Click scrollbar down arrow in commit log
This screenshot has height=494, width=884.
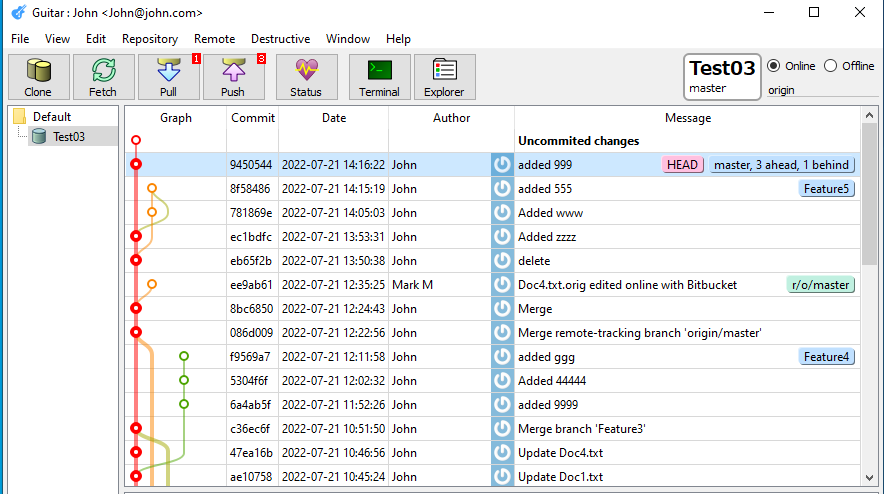click(869, 478)
